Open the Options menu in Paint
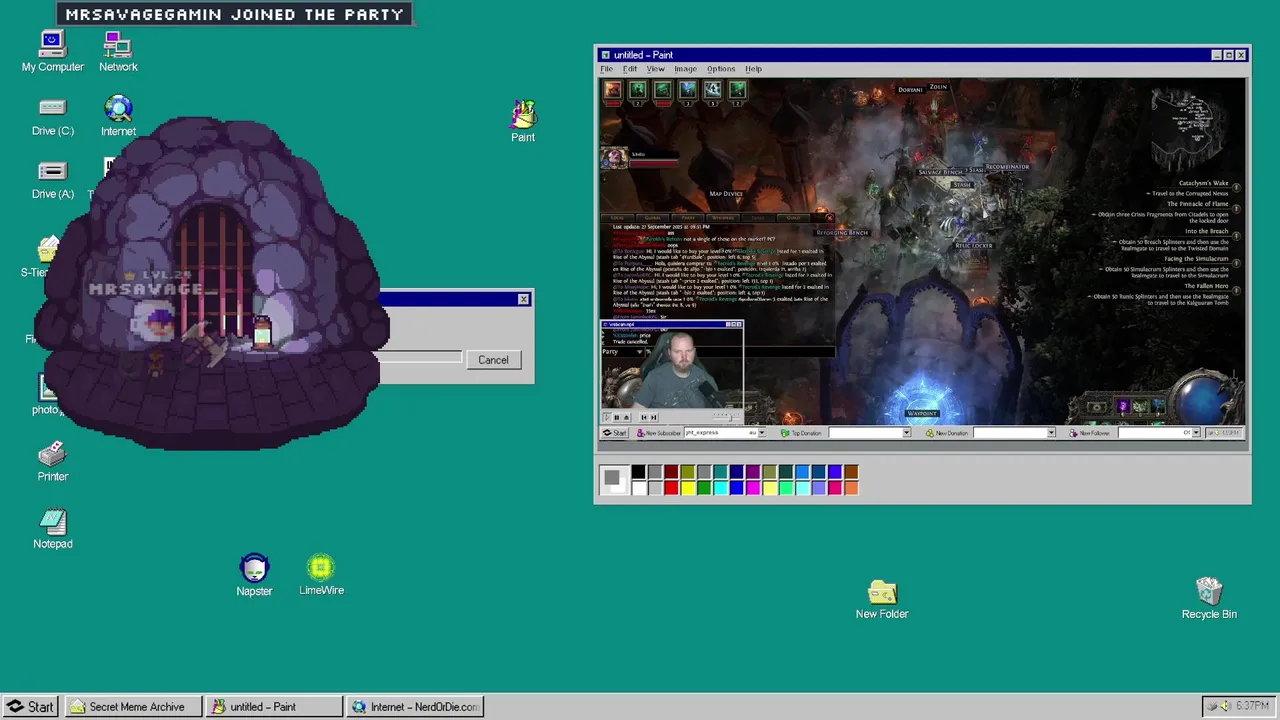 [721, 69]
